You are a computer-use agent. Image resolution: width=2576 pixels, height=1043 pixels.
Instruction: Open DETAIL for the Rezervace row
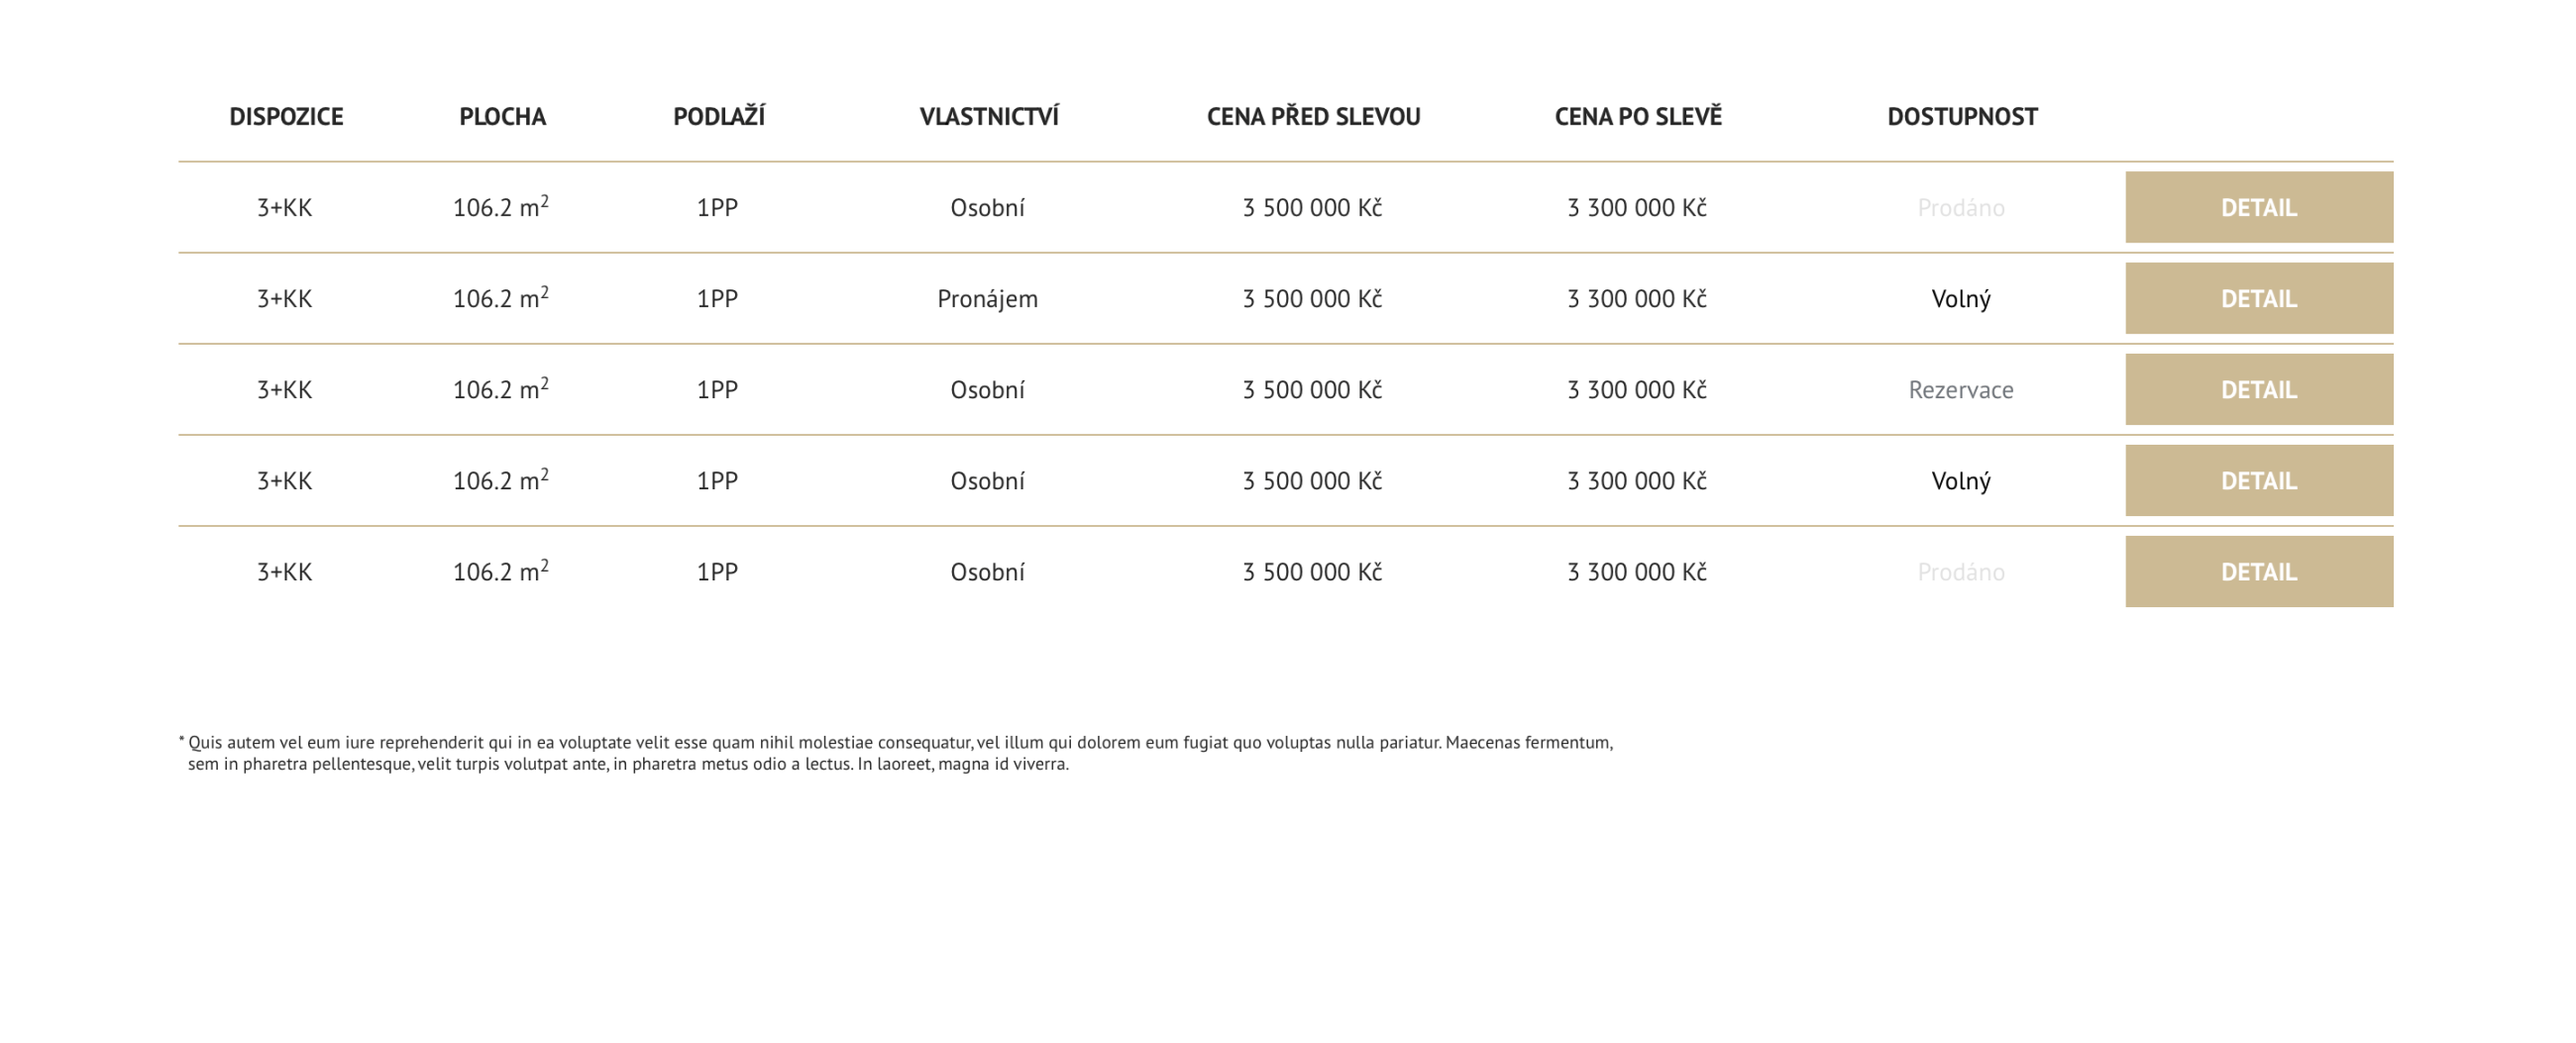(2258, 389)
